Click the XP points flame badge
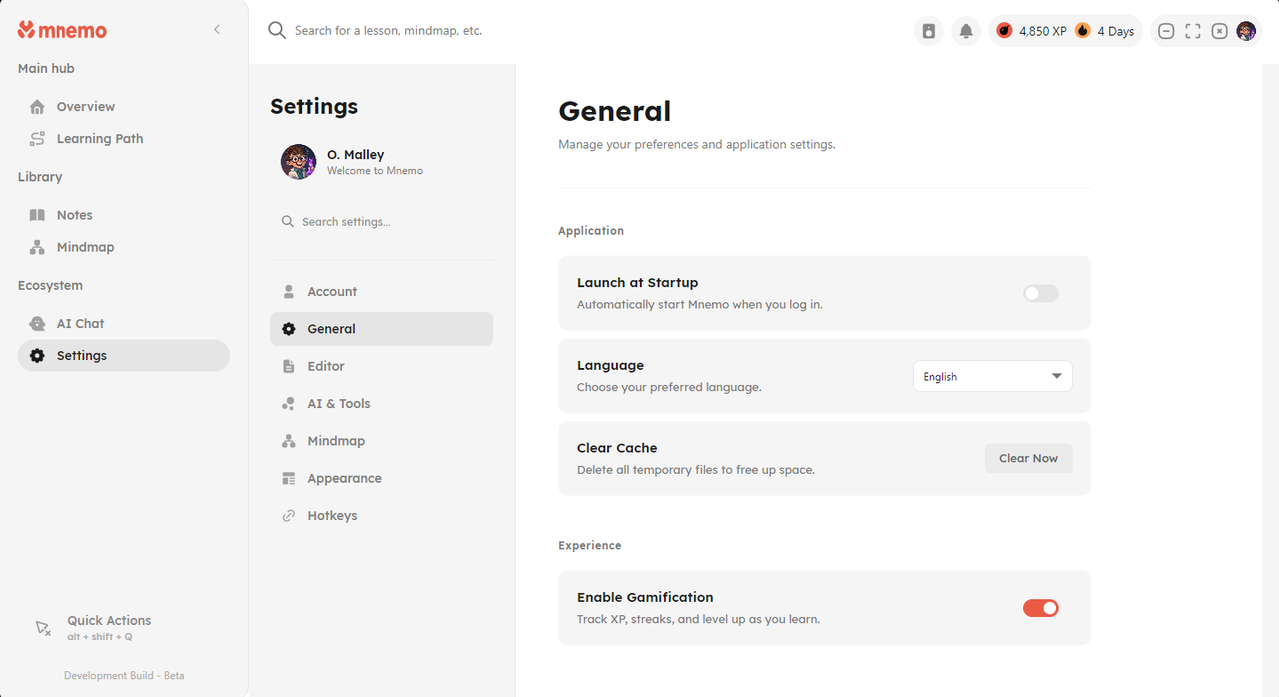 pos(1004,31)
